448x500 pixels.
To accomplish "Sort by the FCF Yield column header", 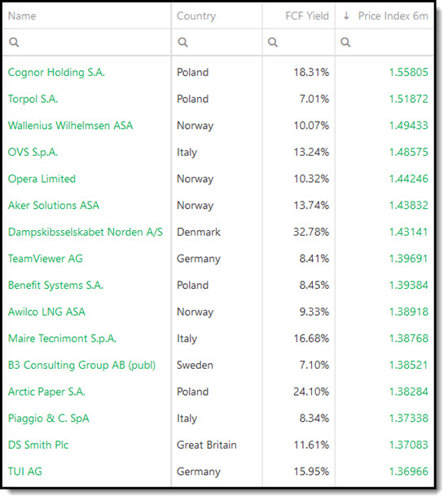I will click(x=307, y=16).
